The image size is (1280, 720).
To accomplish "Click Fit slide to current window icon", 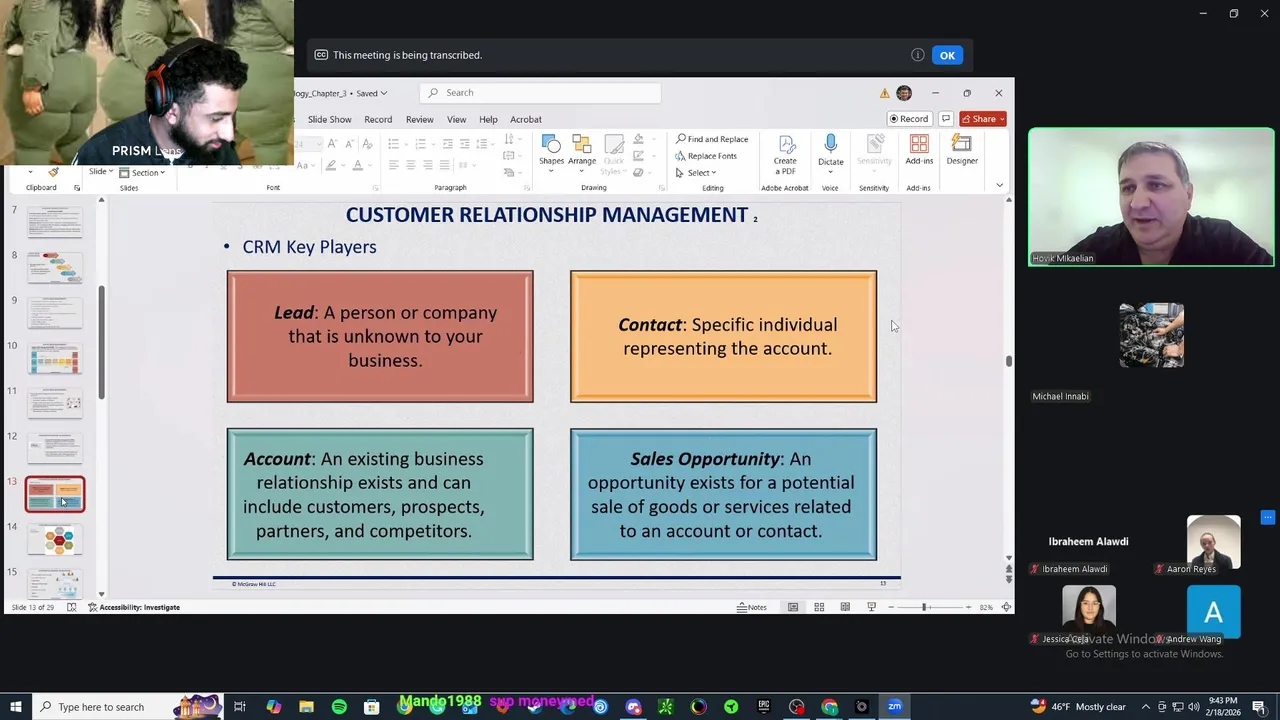I will point(1006,607).
